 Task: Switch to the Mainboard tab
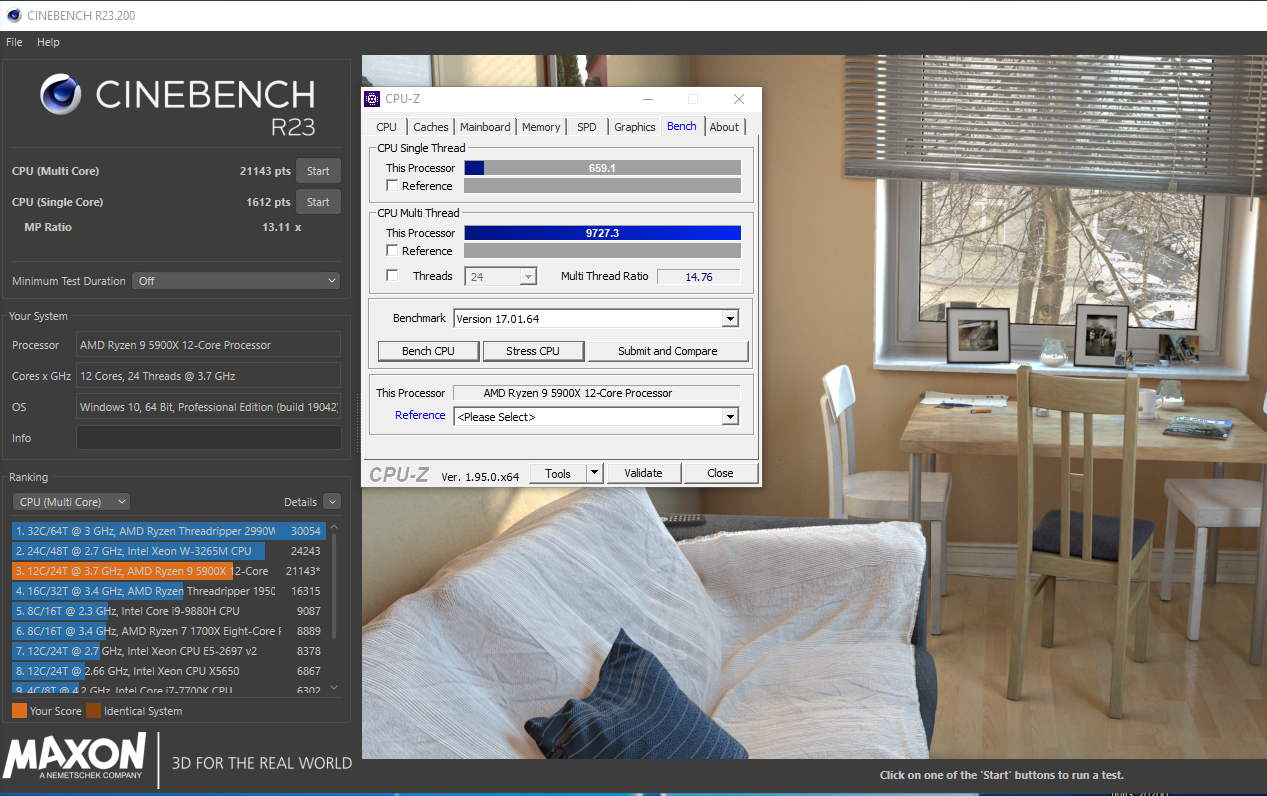485,127
